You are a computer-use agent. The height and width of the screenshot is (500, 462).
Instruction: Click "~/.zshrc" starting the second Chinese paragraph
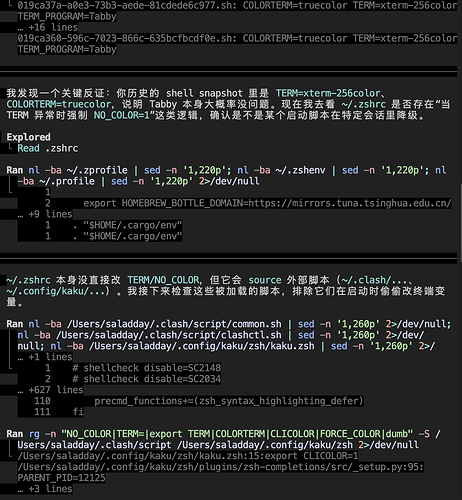click(28, 280)
